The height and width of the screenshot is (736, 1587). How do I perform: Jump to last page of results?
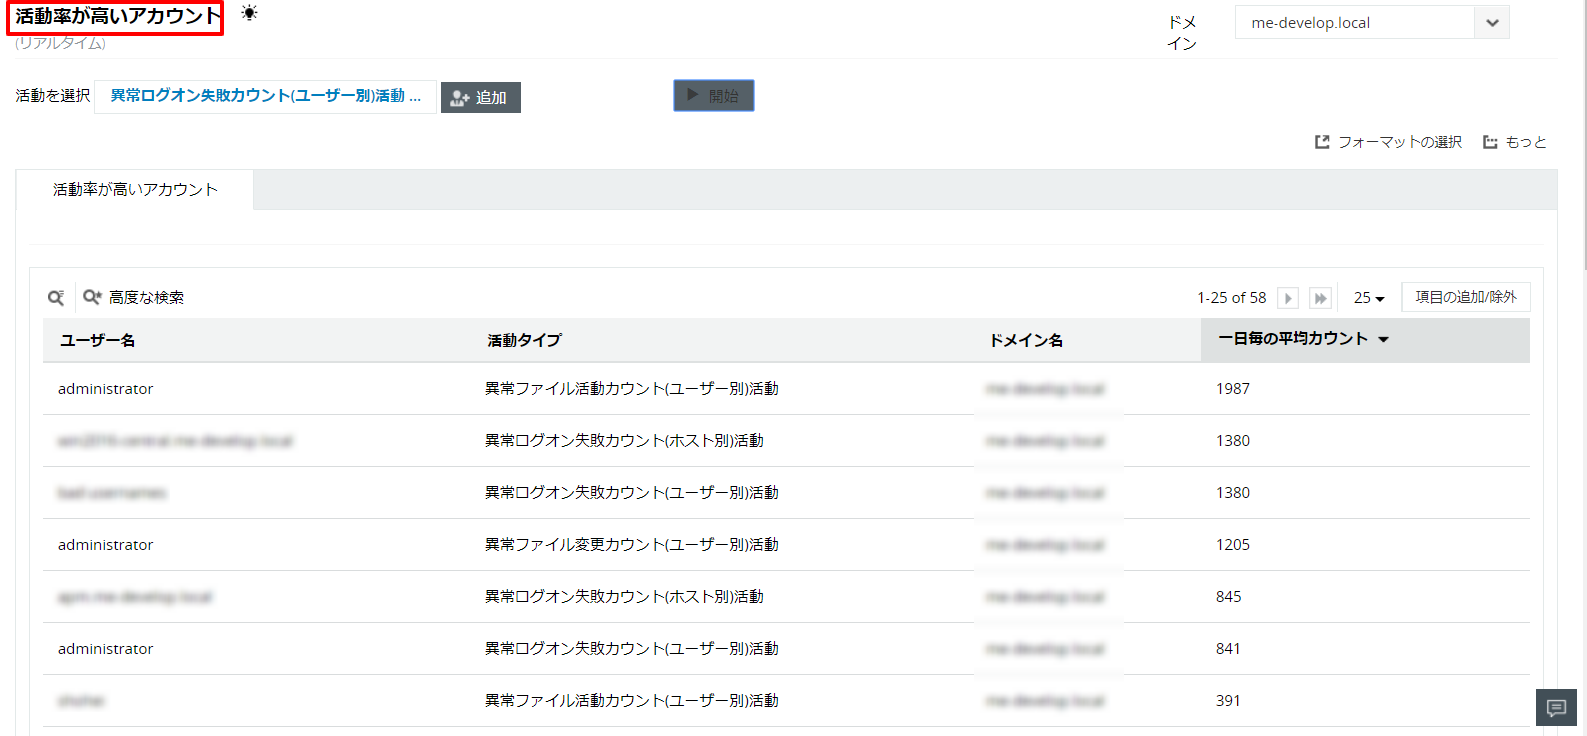coord(1320,298)
